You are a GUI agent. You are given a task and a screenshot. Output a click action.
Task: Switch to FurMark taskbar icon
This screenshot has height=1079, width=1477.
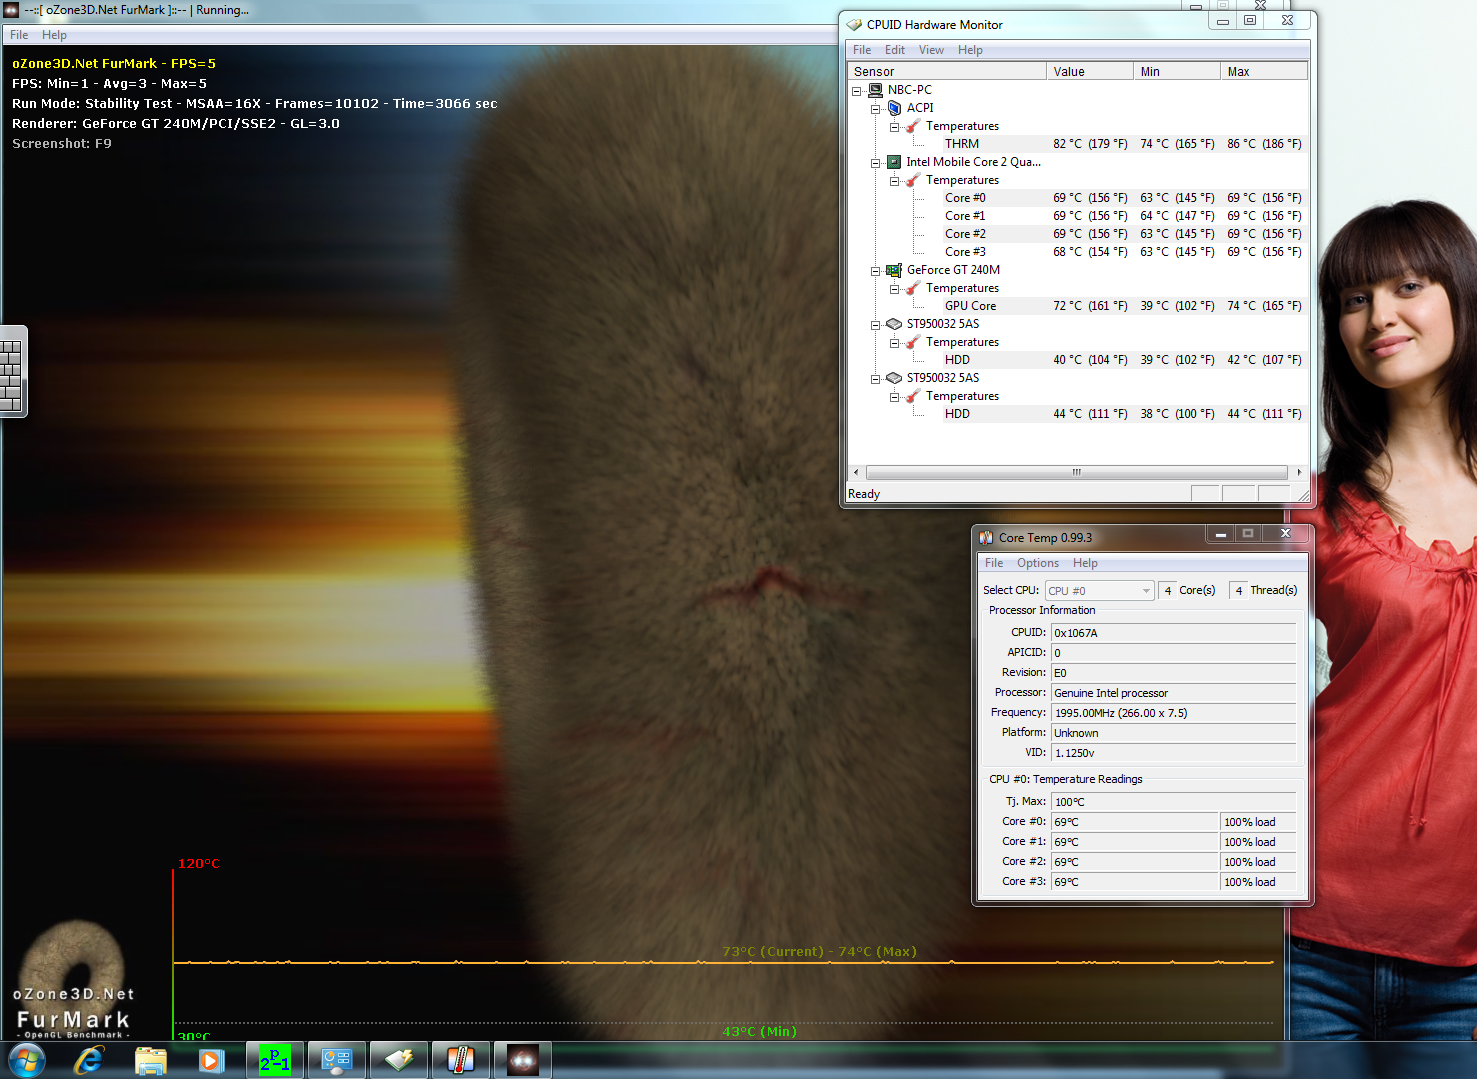pos(522,1060)
